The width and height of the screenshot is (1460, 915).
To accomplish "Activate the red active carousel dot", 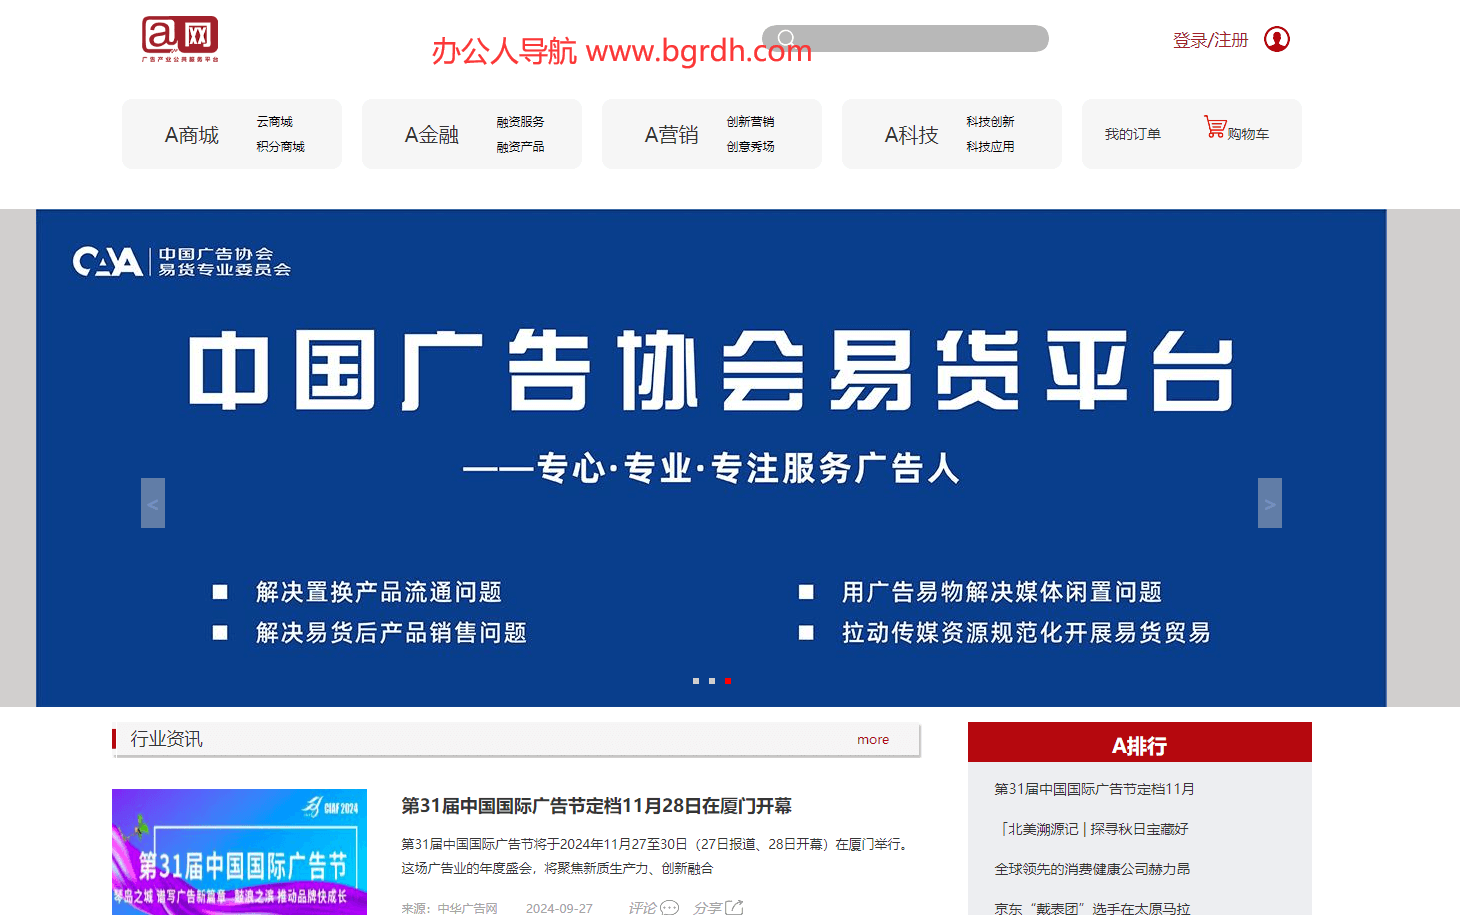I will click(x=729, y=680).
